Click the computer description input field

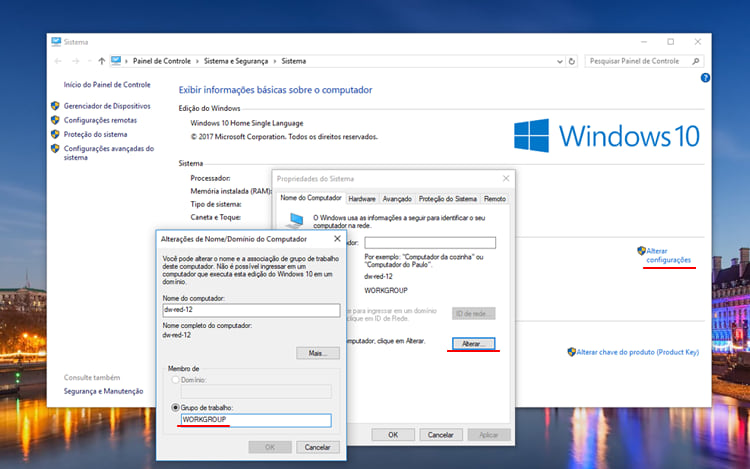click(430, 243)
